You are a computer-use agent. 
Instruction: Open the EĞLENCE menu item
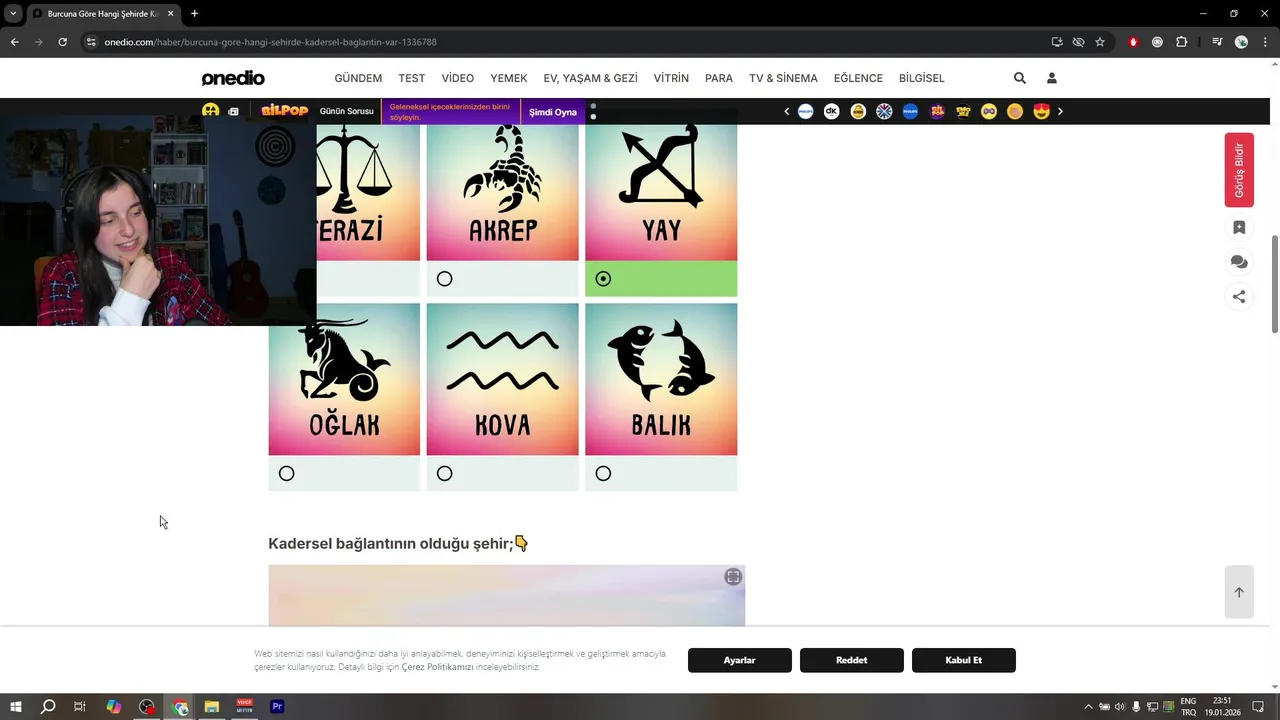tap(858, 78)
